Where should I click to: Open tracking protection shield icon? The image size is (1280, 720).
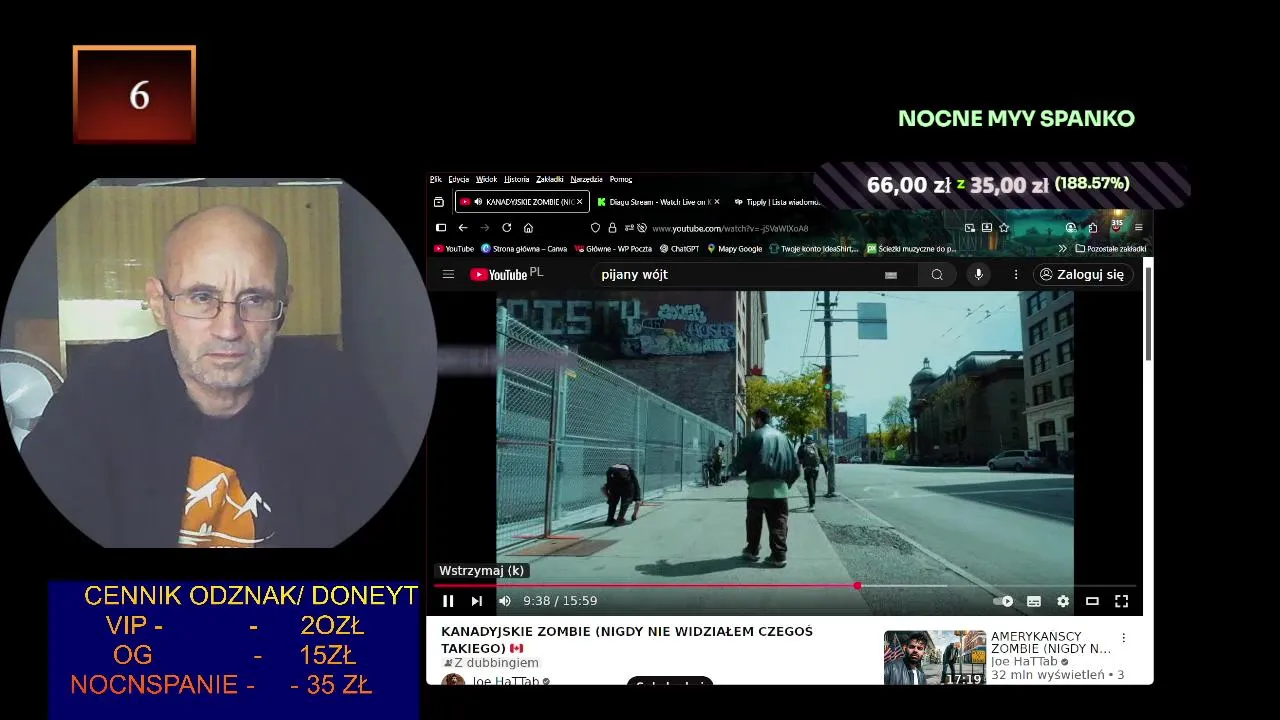coord(596,228)
